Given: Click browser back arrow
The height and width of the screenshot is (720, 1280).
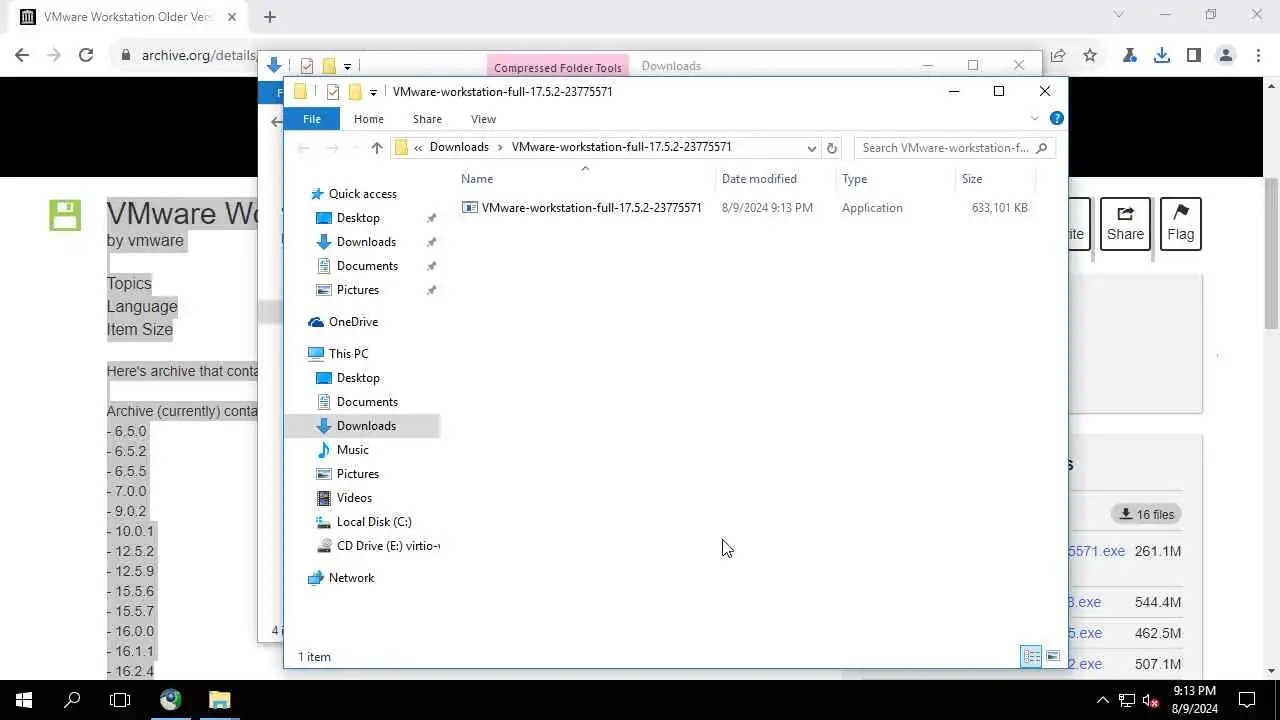Looking at the screenshot, I should [22, 56].
